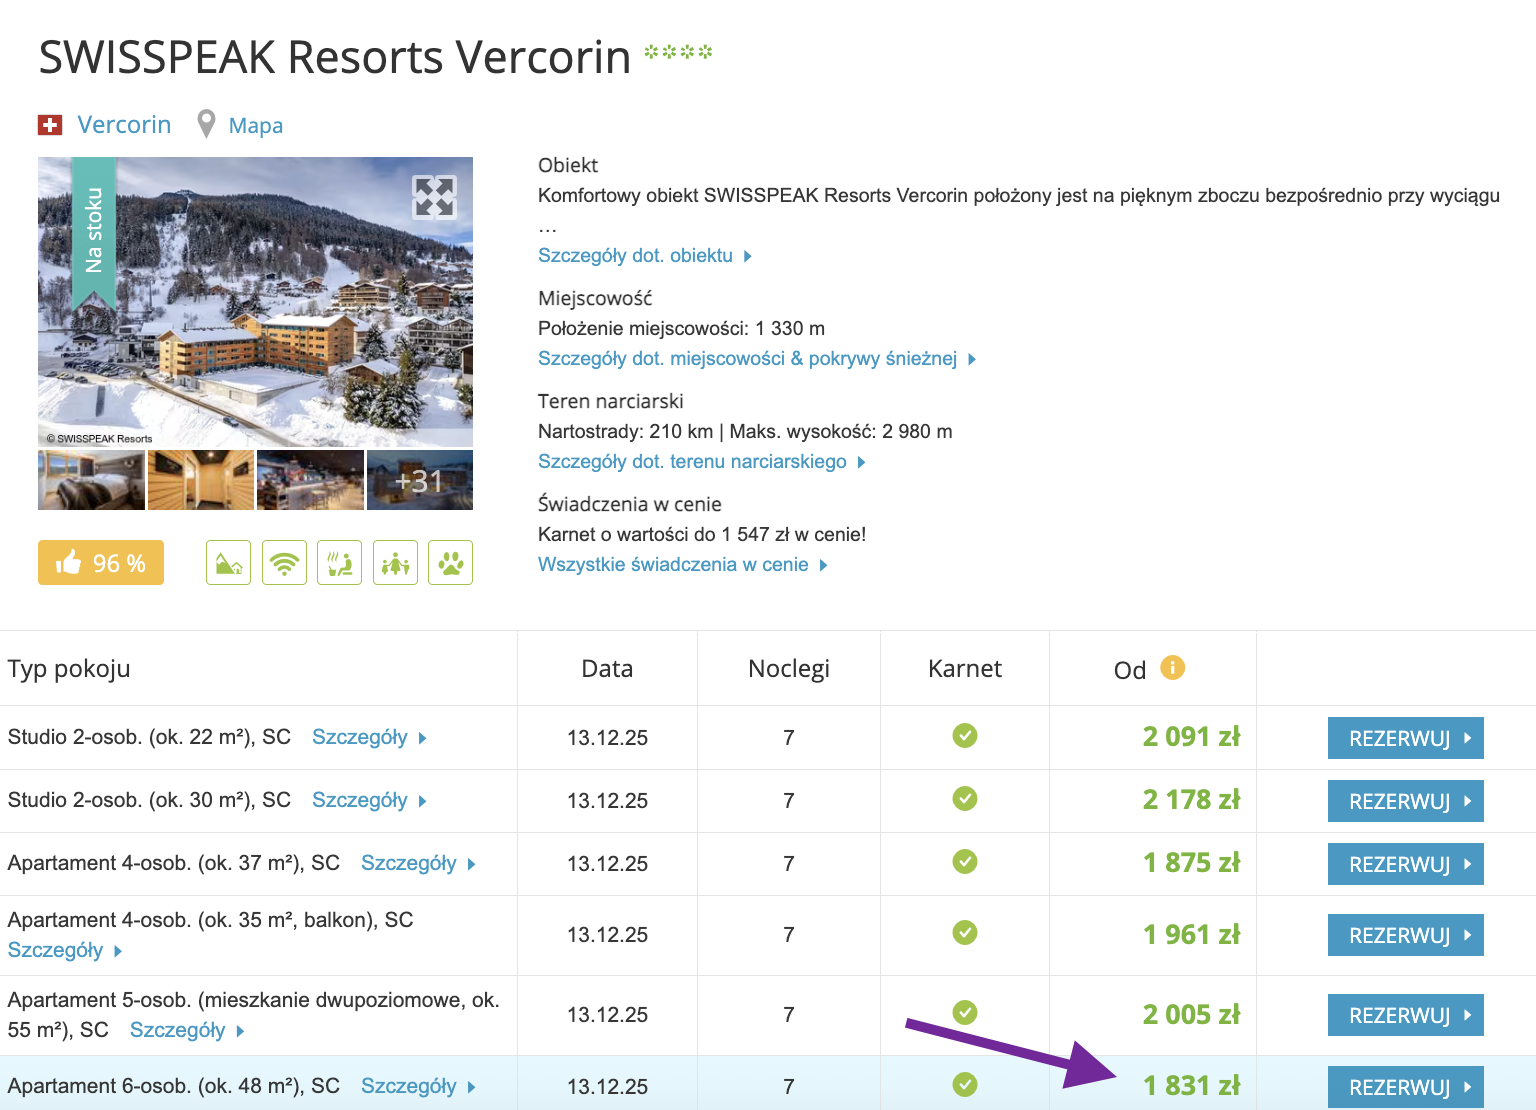Click the price 1 961 zł
This screenshot has height=1110, width=1536.
click(x=1191, y=934)
